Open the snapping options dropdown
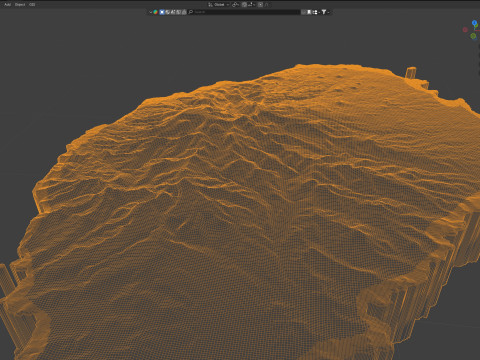The image size is (480, 360). (x=252, y=5)
